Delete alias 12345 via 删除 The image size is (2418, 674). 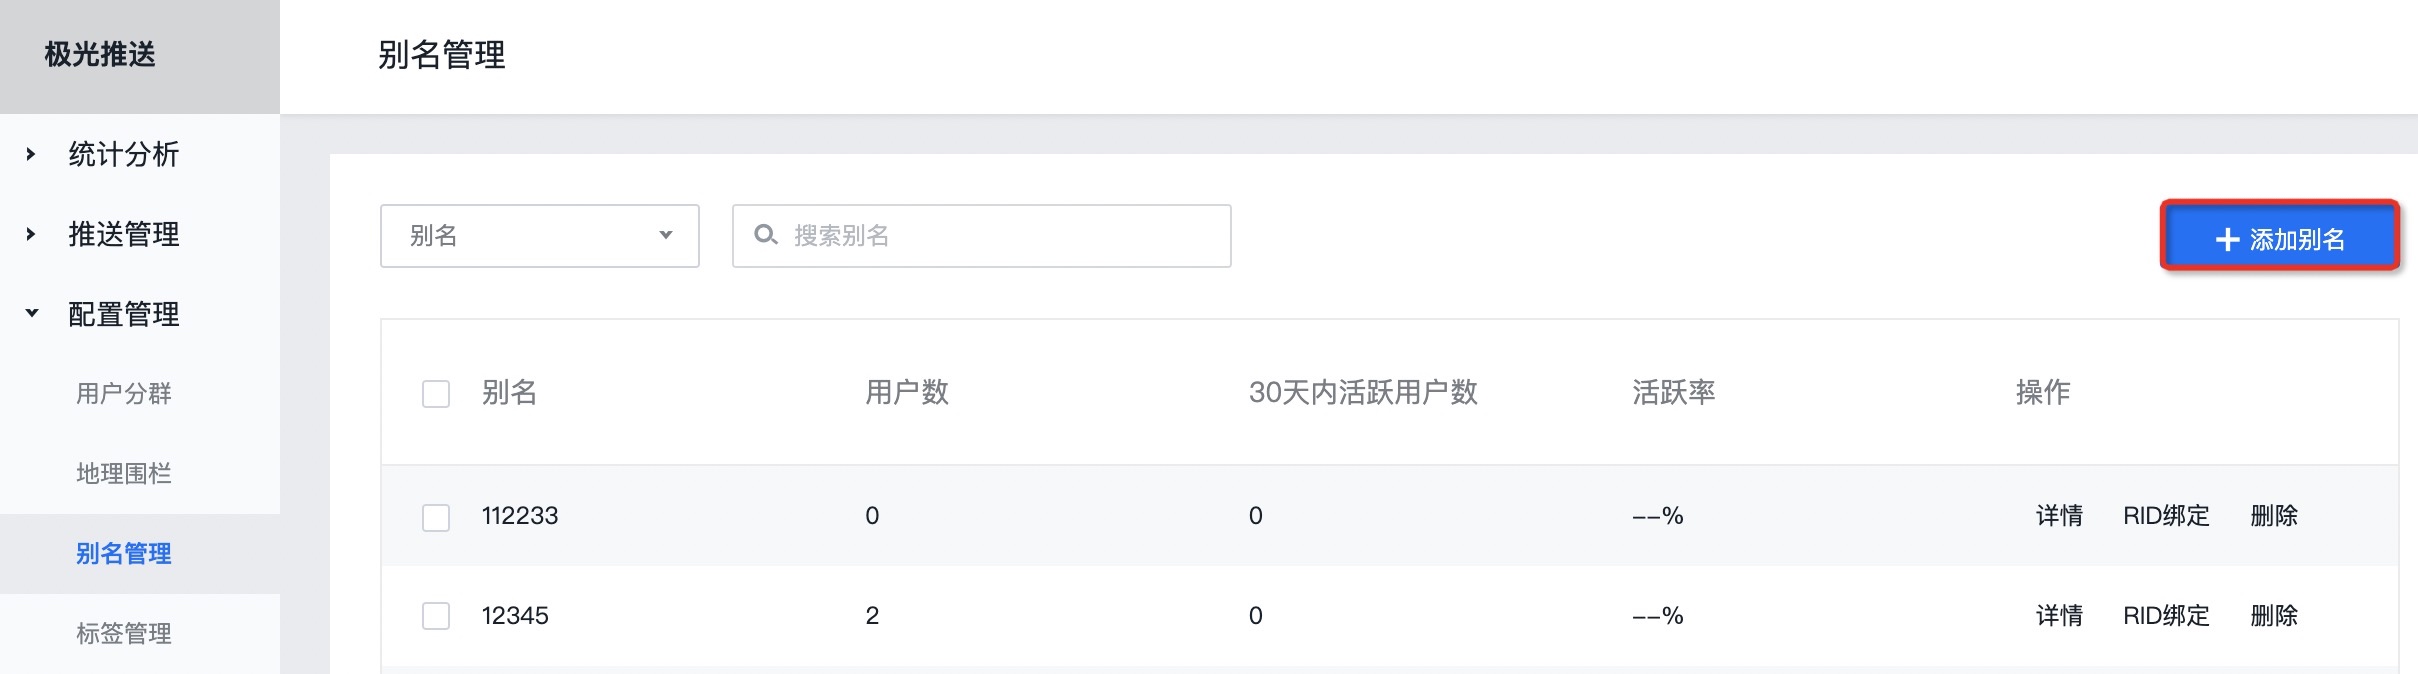coord(2274,616)
